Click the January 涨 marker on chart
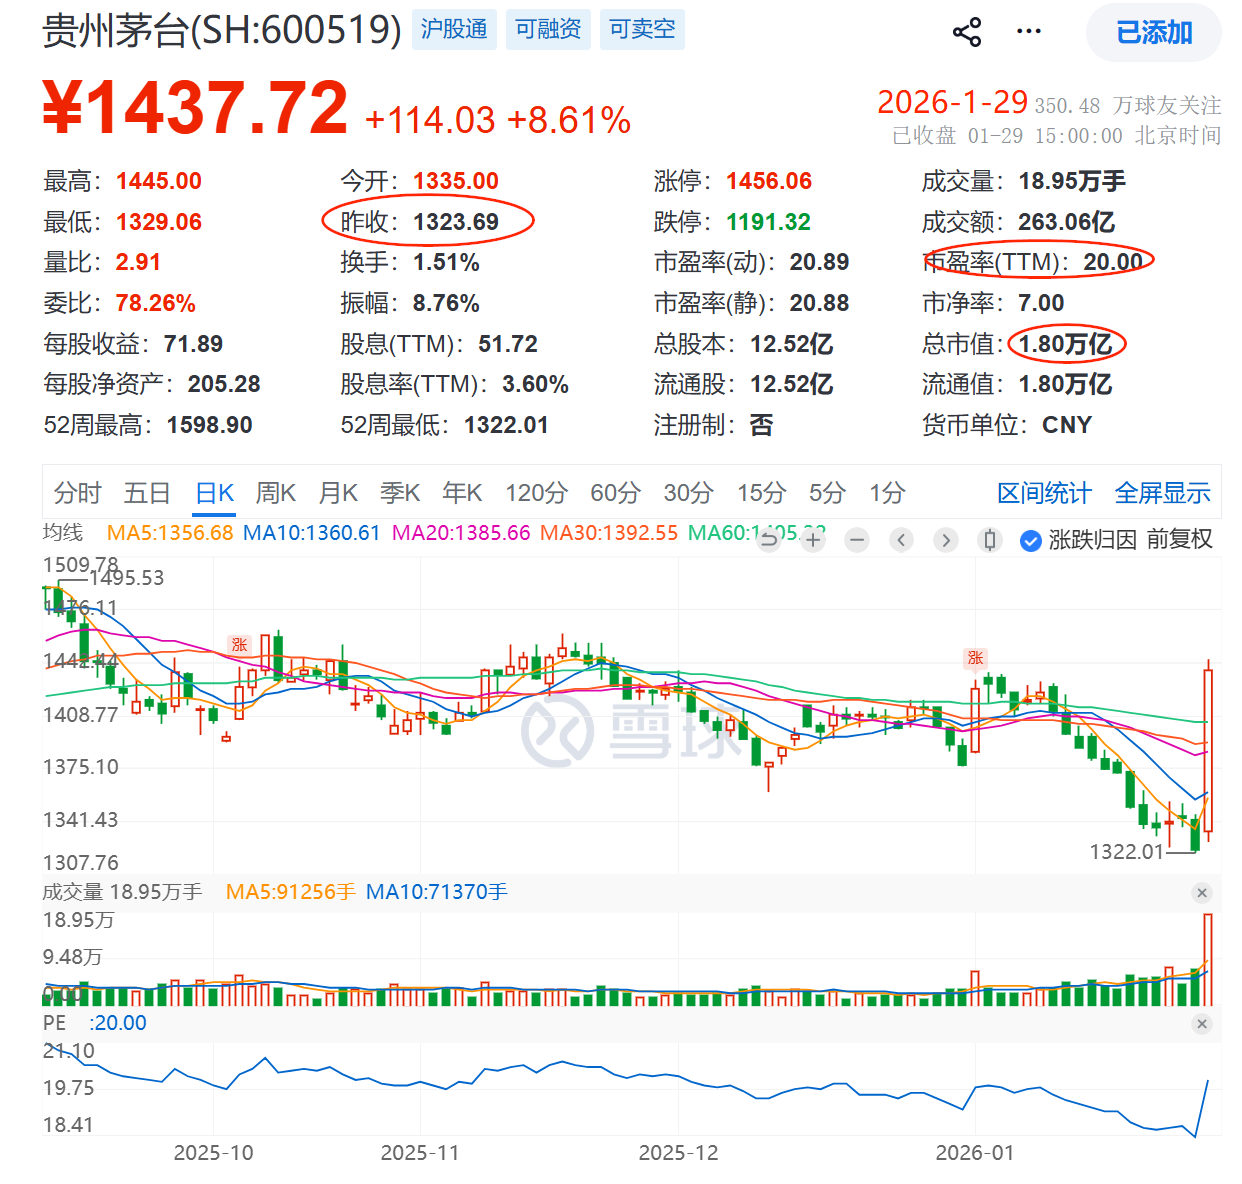1242x1184 pixels. 975,658
